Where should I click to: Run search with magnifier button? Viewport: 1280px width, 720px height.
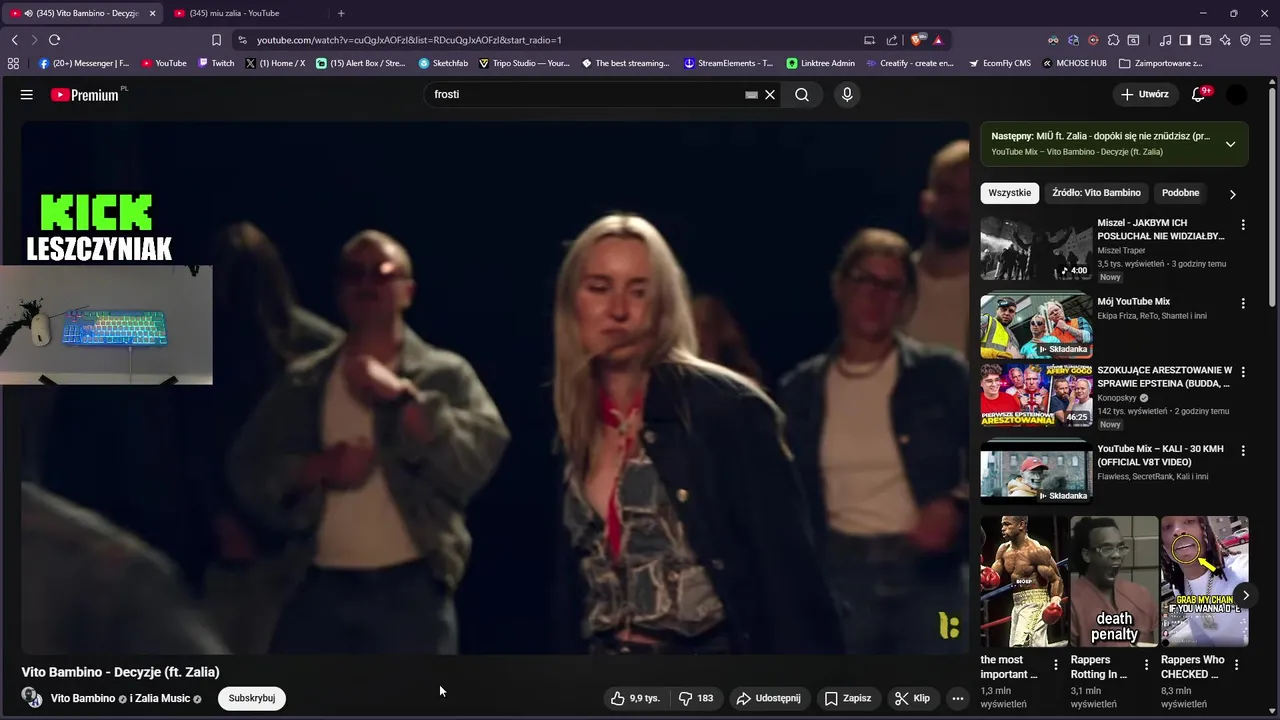(802, 94)
